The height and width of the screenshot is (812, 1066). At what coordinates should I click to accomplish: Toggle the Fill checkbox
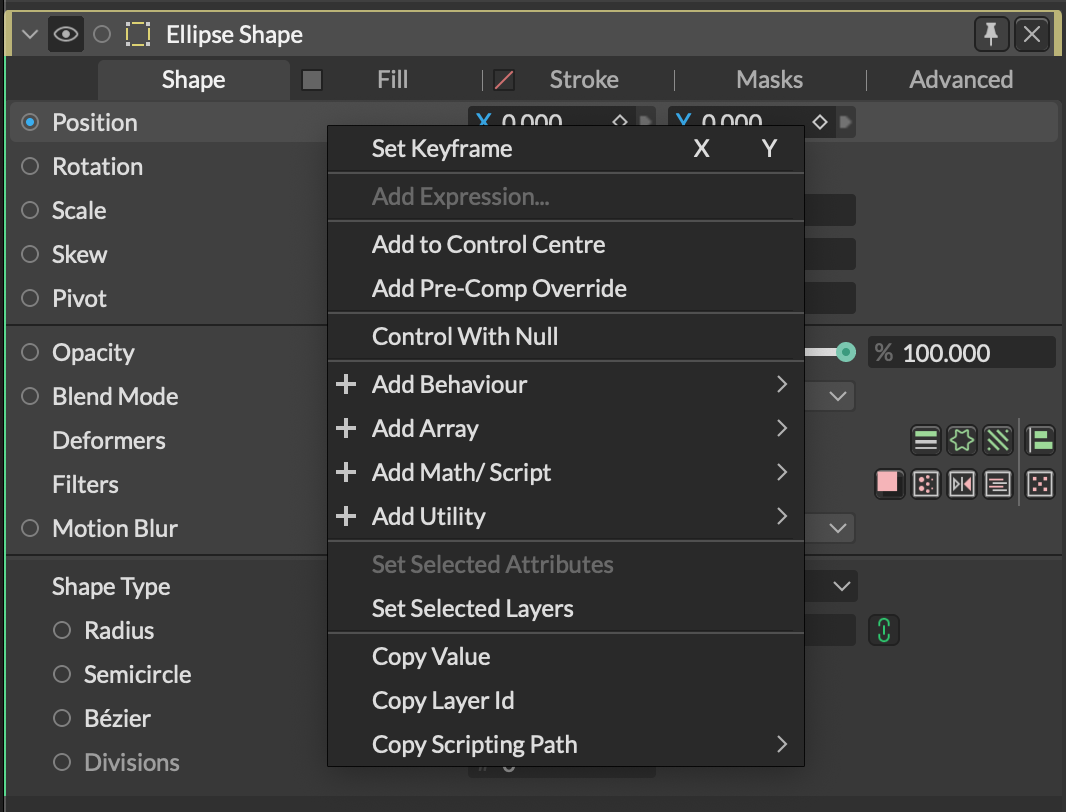point(312,80)
